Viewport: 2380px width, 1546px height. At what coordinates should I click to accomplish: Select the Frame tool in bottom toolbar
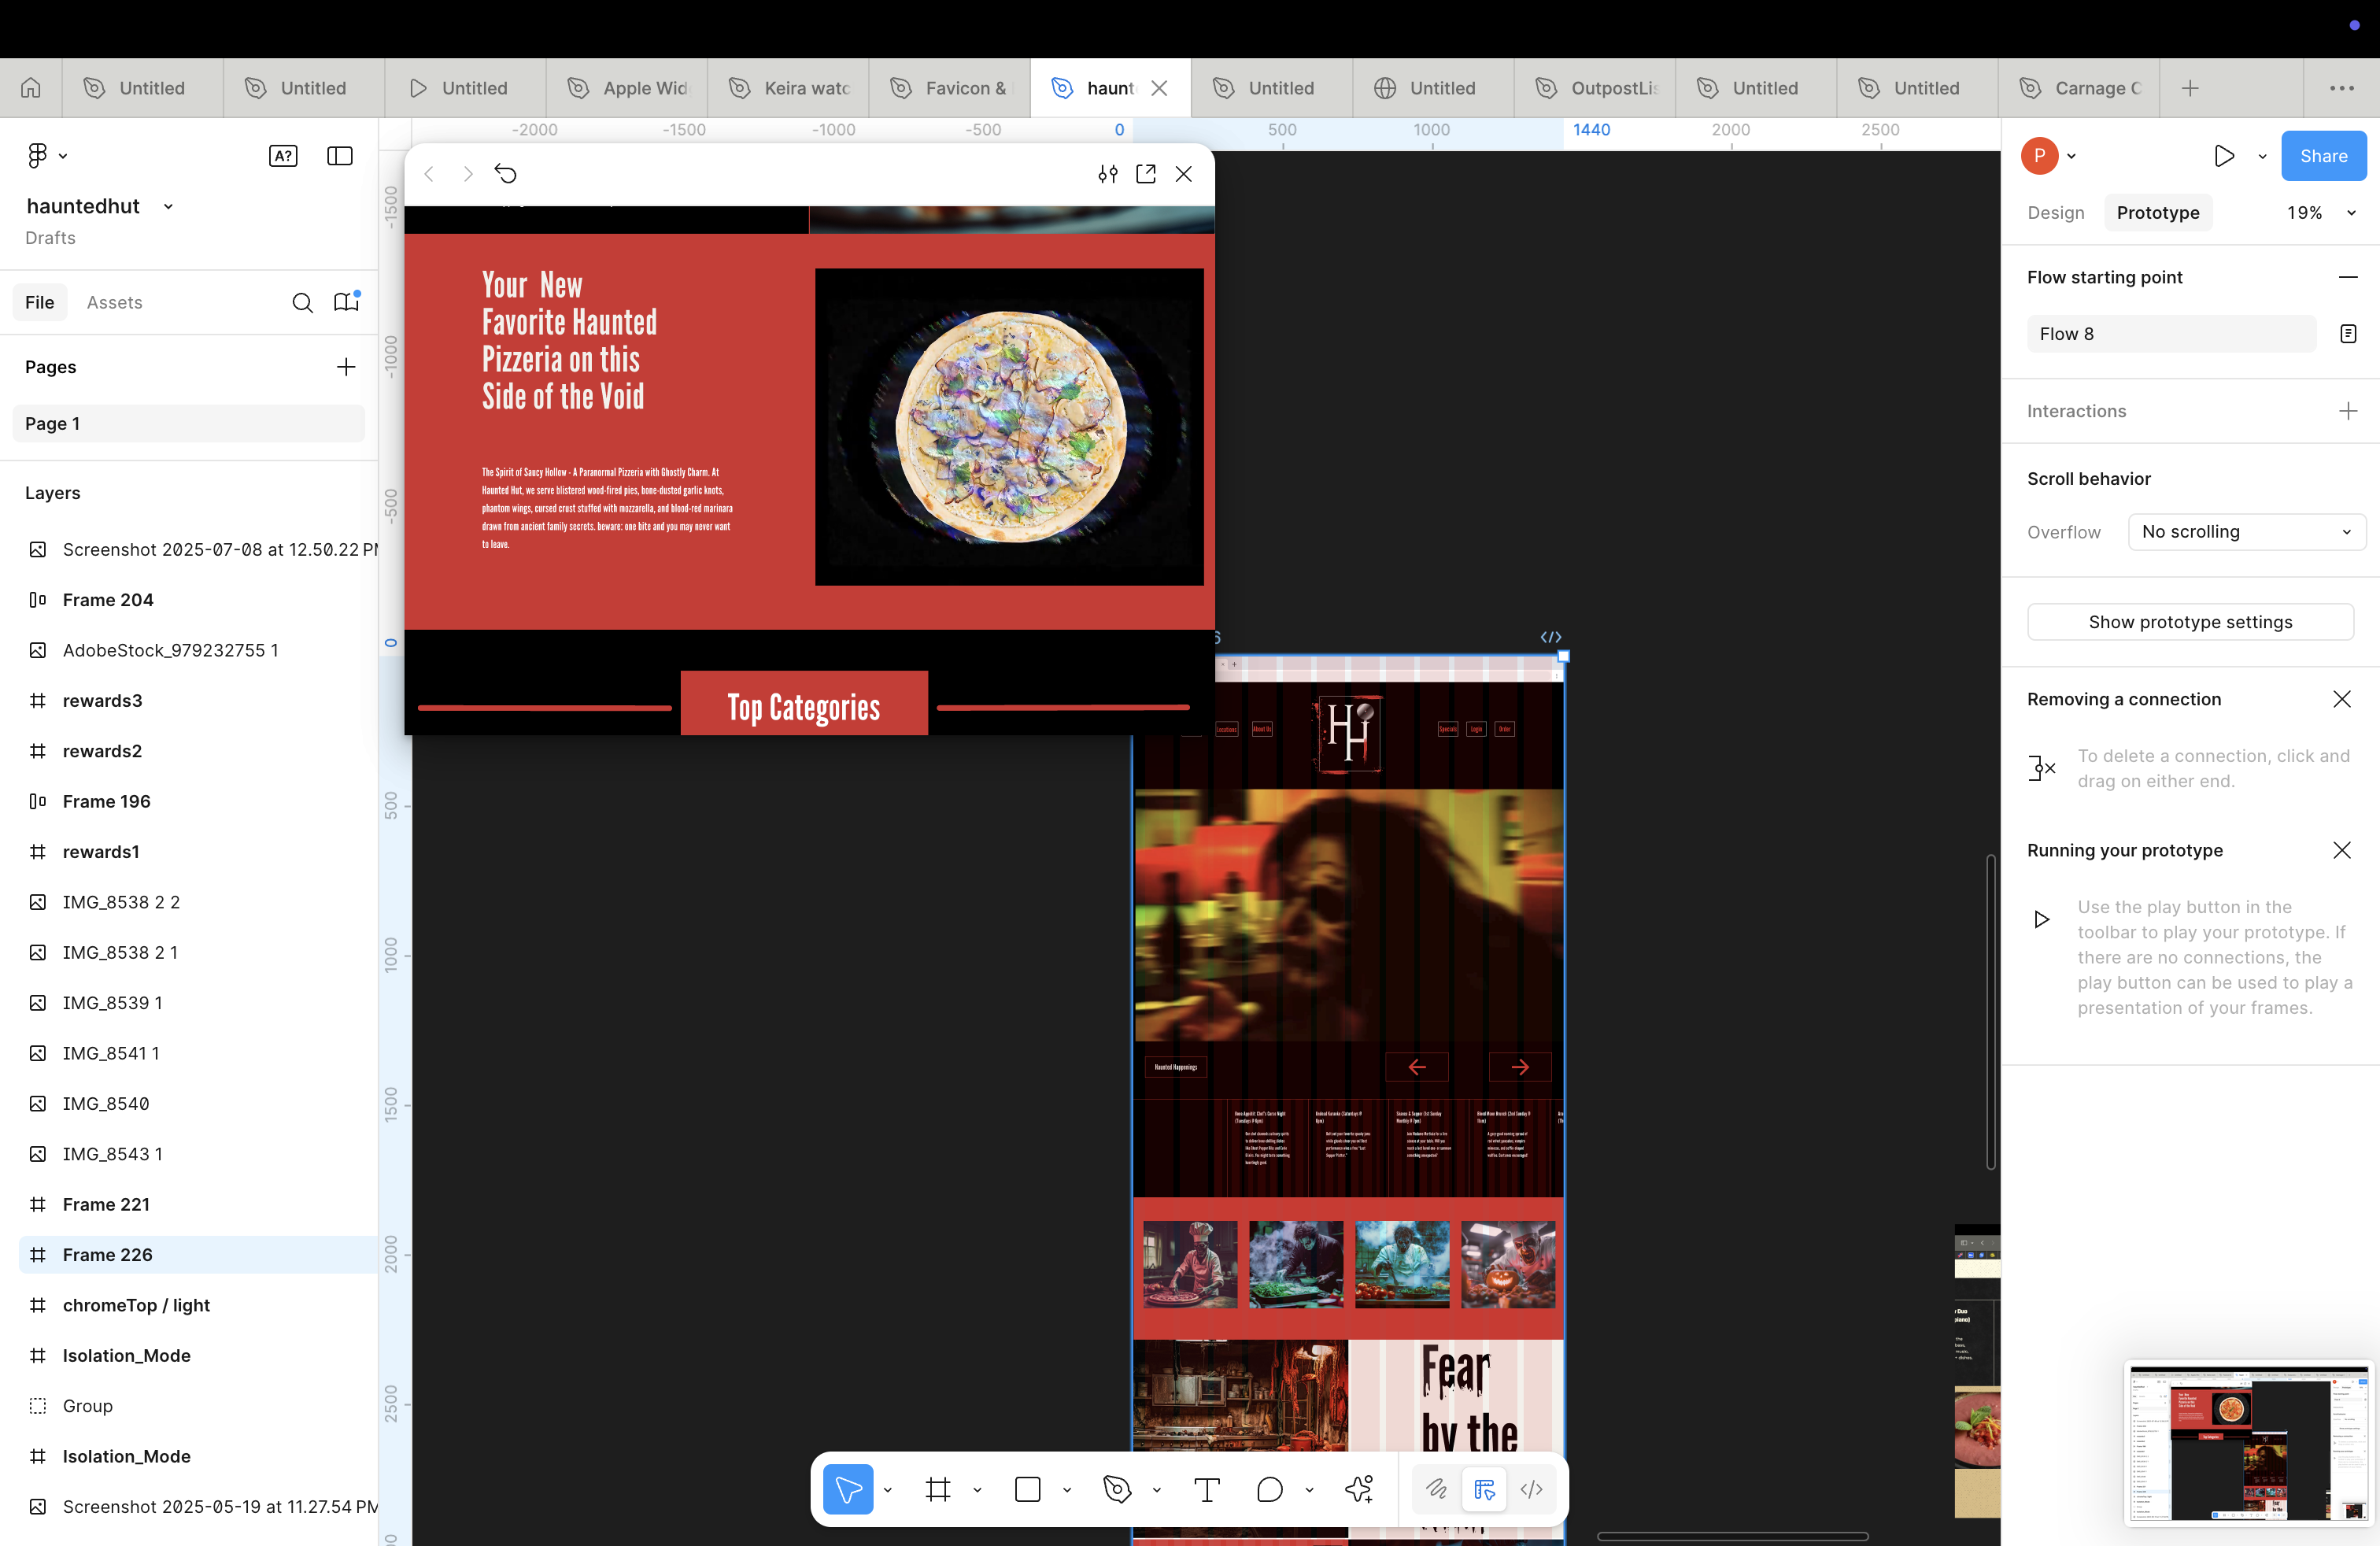pyautogui.click(x=937, y=1489)
